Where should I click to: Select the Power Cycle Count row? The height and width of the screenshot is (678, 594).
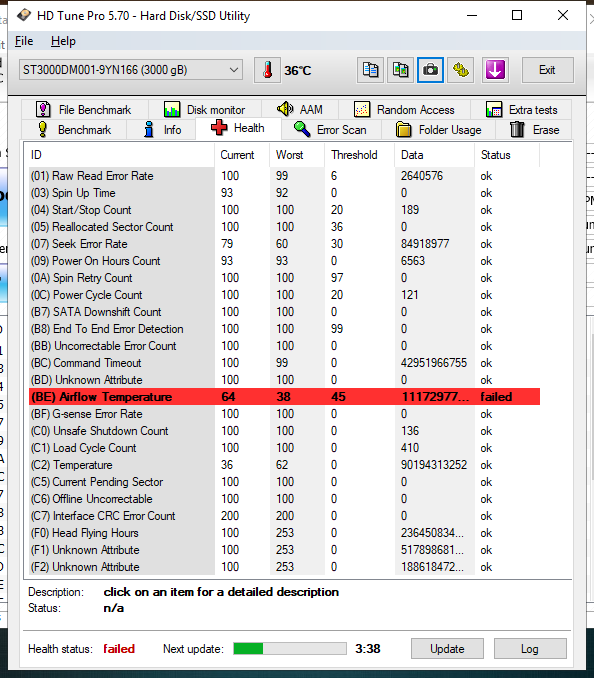click(x=284, y=295)
